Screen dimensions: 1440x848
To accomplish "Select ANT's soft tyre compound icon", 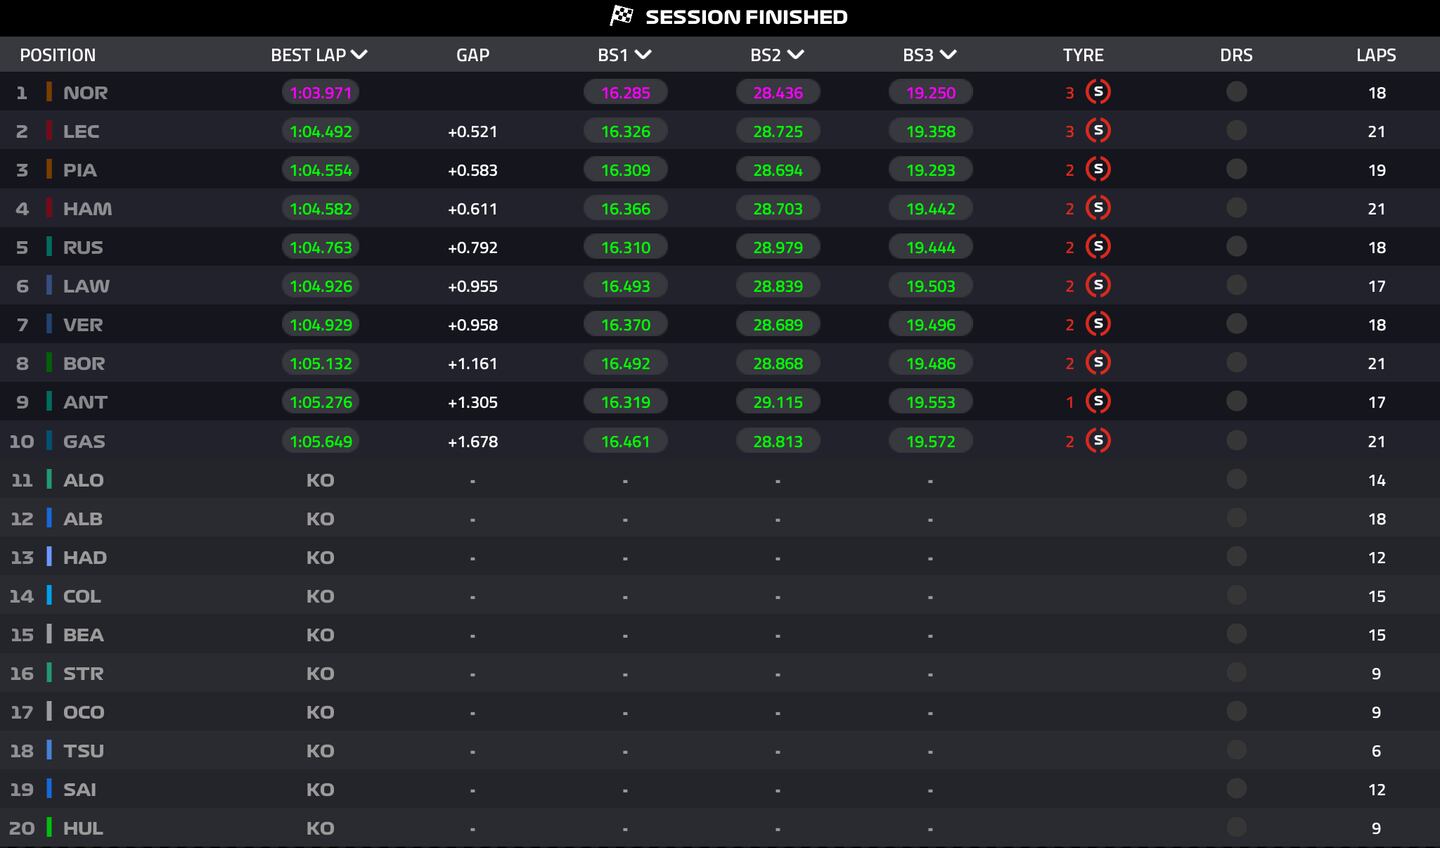I will point(1097,401).
